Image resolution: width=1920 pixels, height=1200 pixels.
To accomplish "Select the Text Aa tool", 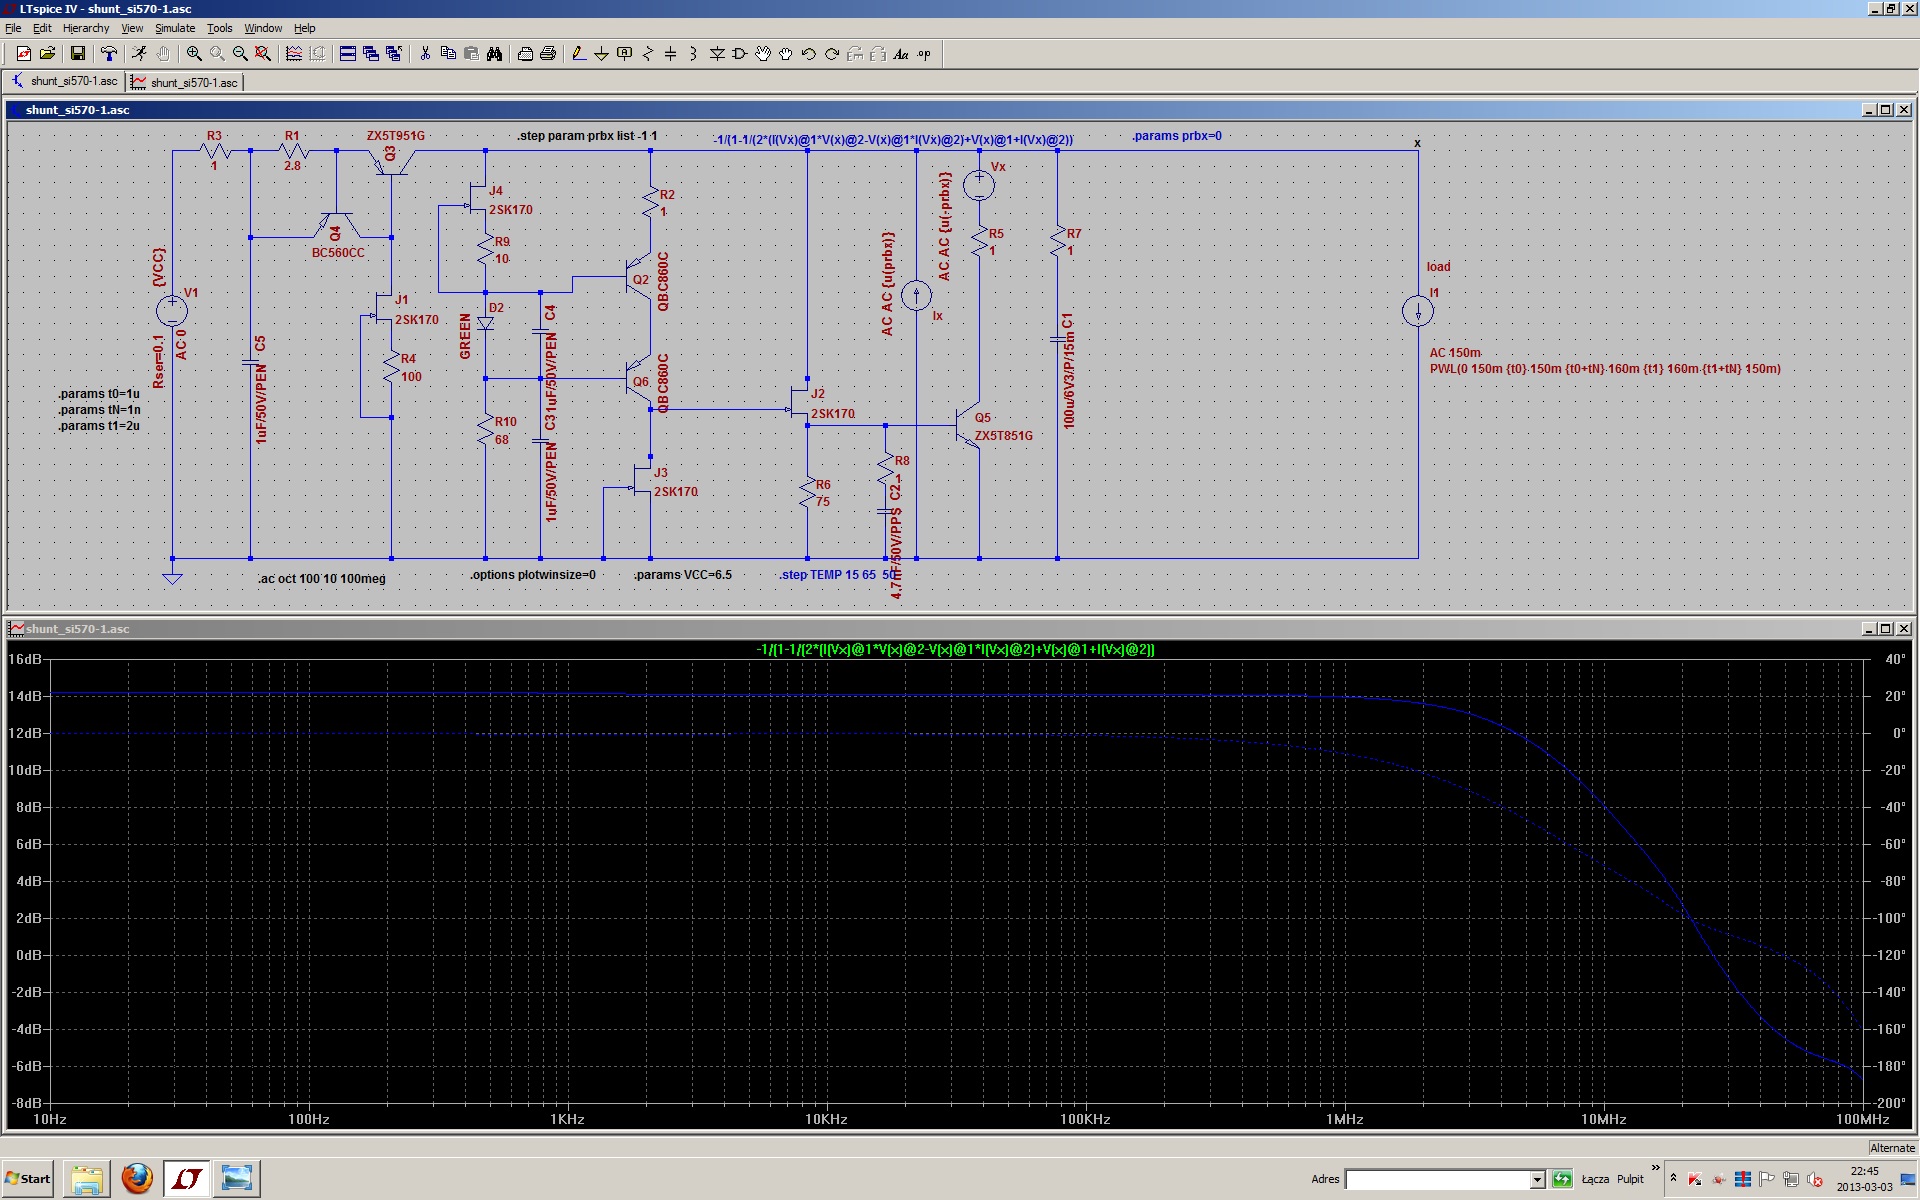I will pyautogui.click(x=901, y=54).
